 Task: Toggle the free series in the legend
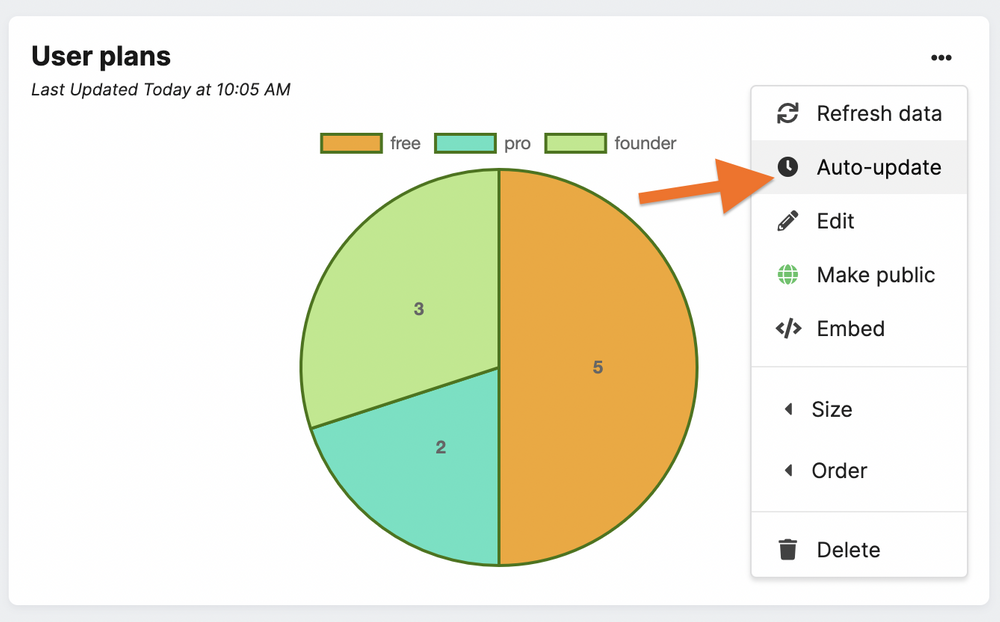point(403,143)
